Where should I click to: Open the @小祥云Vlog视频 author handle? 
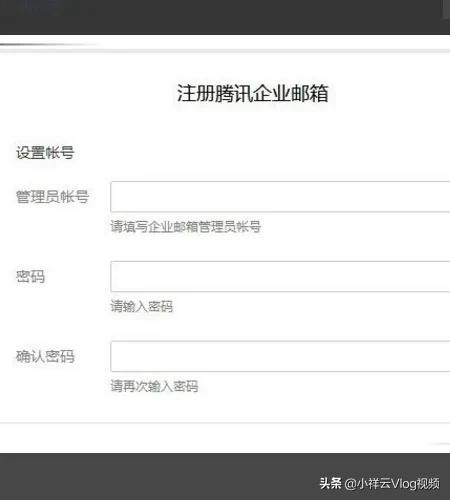point(392,483)
